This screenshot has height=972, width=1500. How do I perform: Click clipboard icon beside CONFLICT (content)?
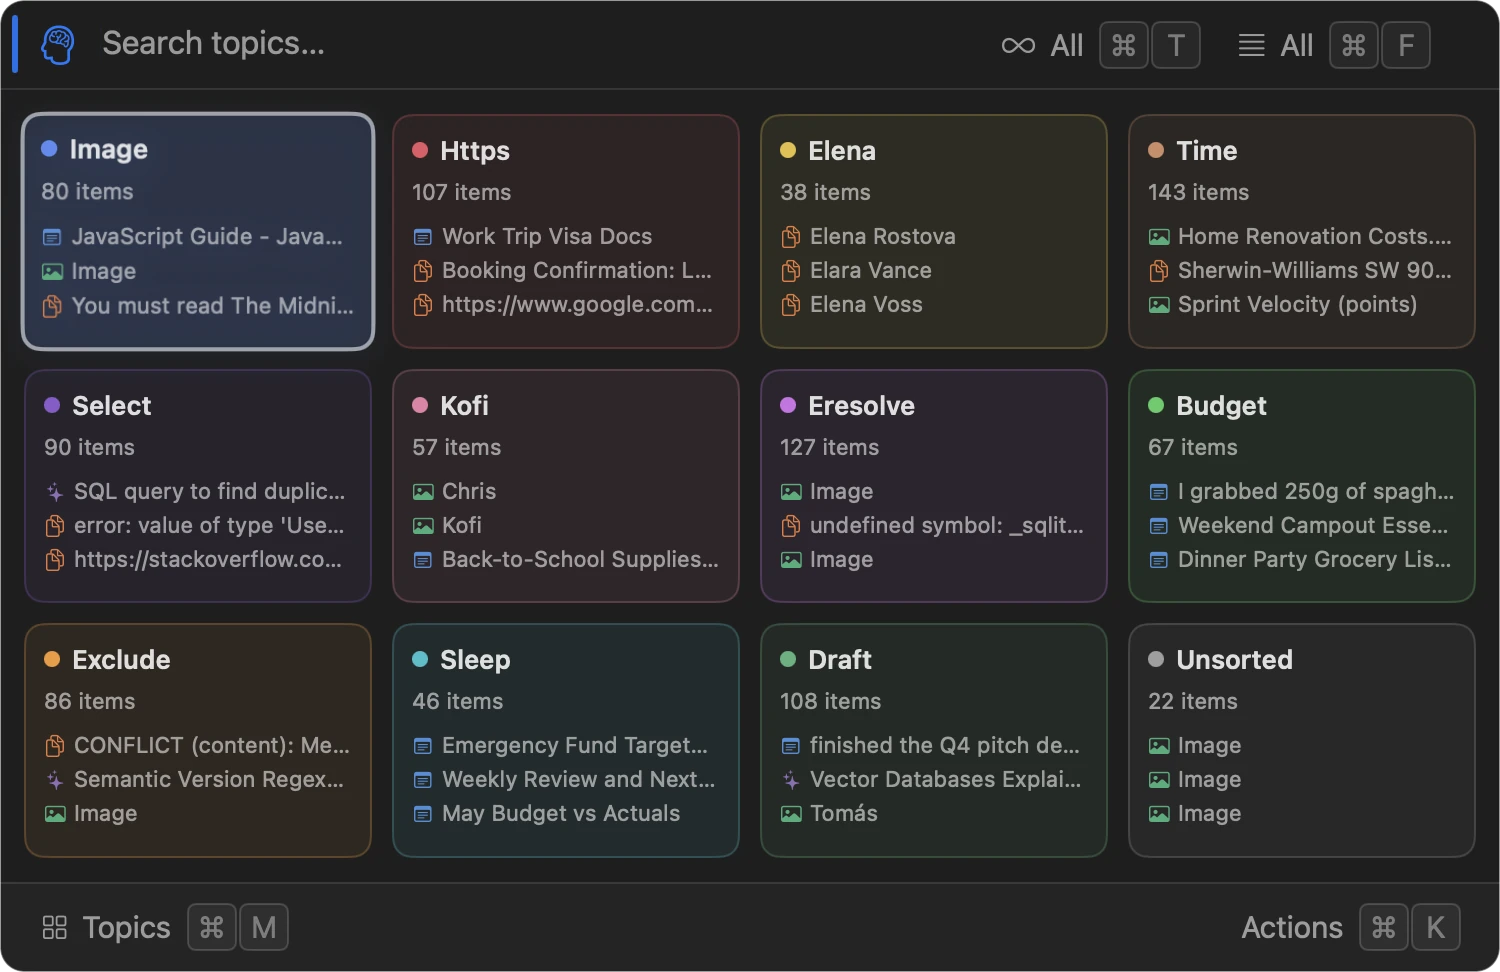[55, 746]
